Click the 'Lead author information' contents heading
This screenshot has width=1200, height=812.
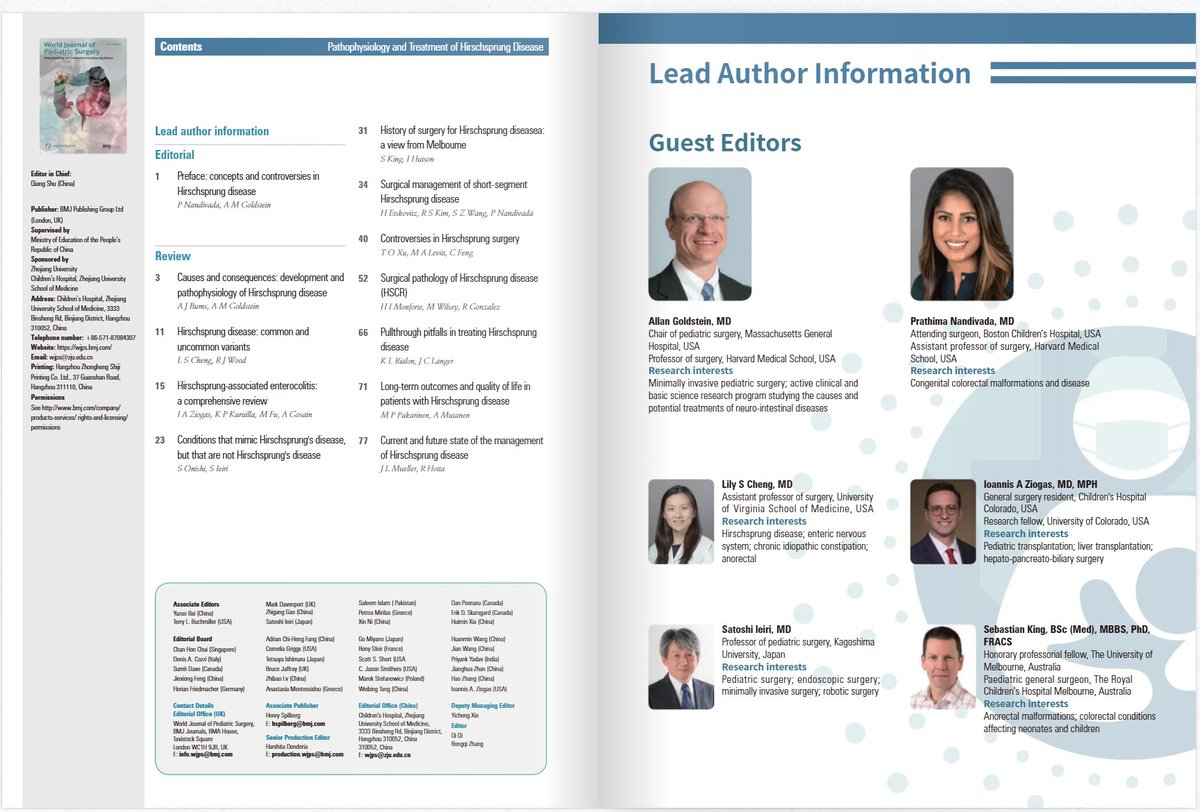click(212, 131)
